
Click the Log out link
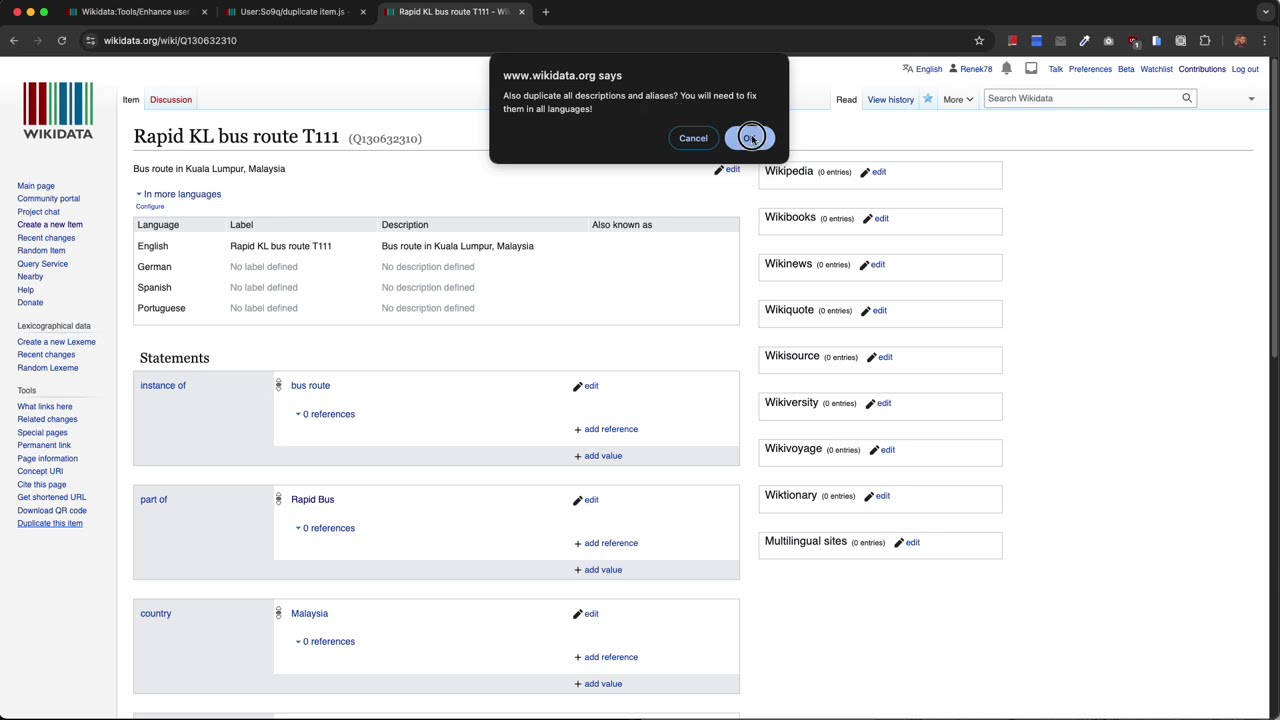click(1245, 69)
